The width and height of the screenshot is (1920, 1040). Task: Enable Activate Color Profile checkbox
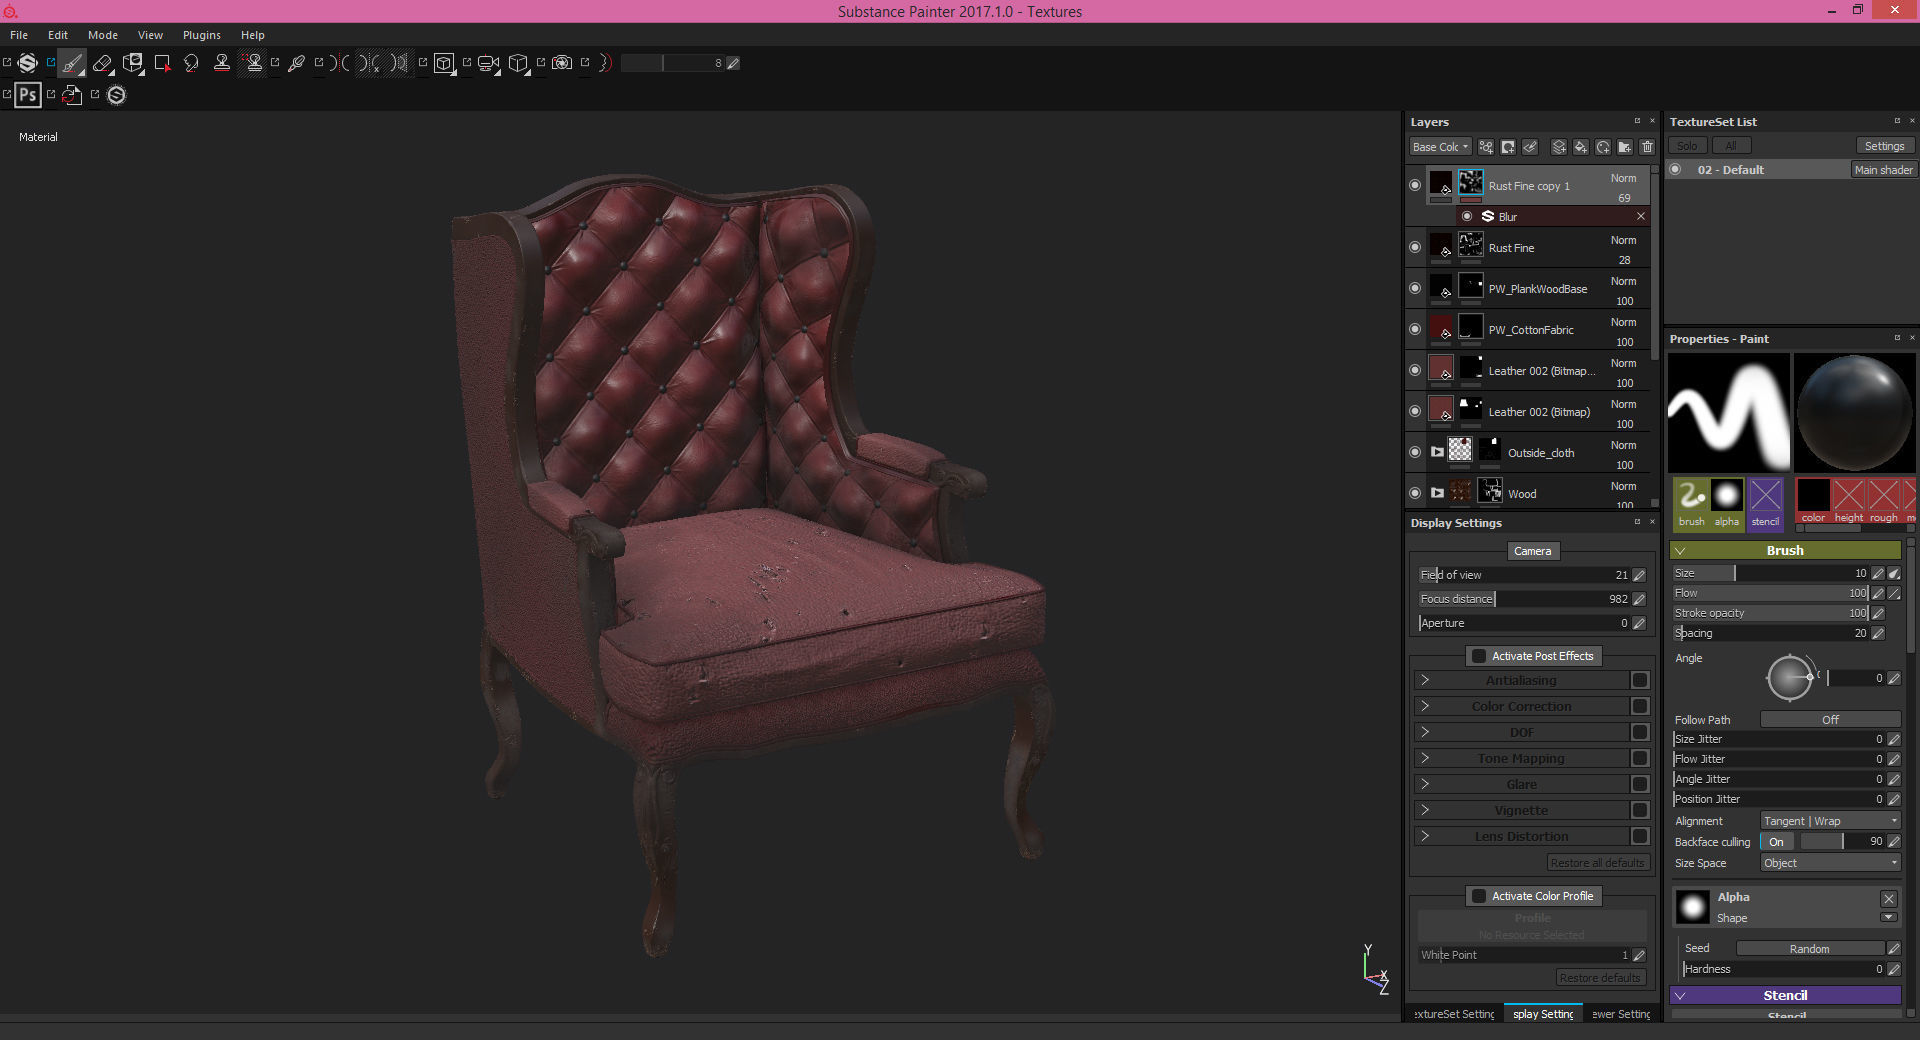tap(1479, 896)
